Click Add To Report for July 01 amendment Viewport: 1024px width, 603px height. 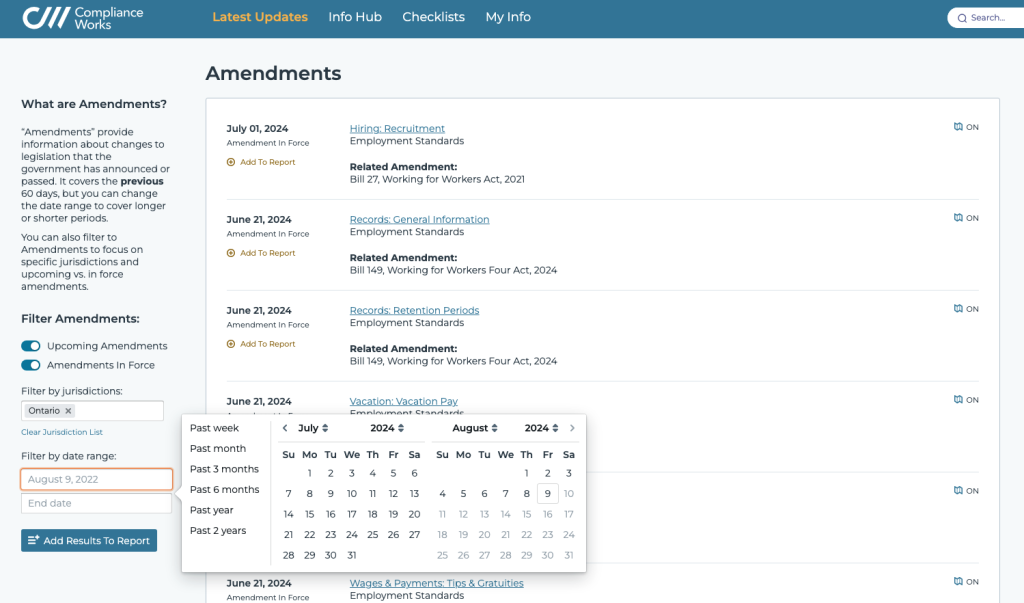[x=261, y=162]
